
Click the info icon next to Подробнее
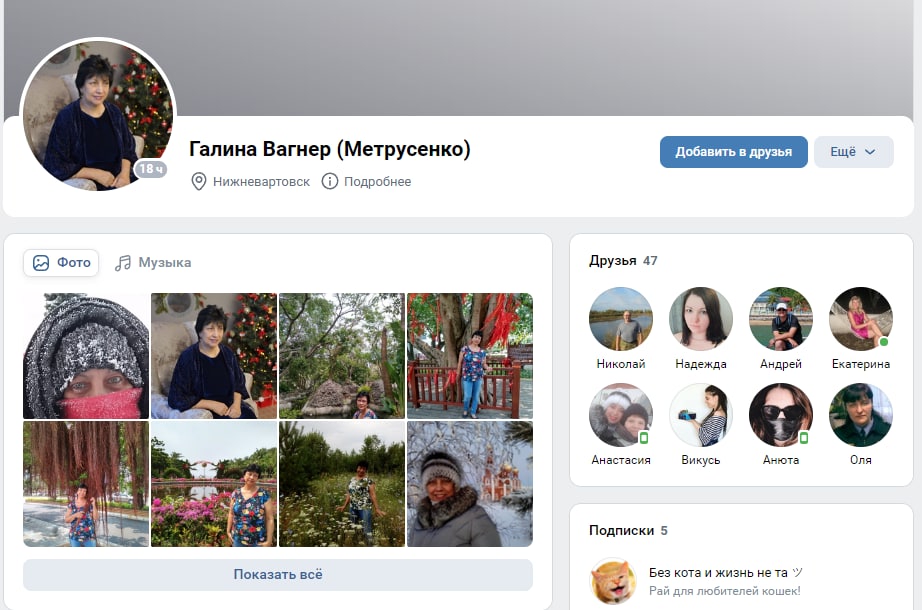pos(330,181)
